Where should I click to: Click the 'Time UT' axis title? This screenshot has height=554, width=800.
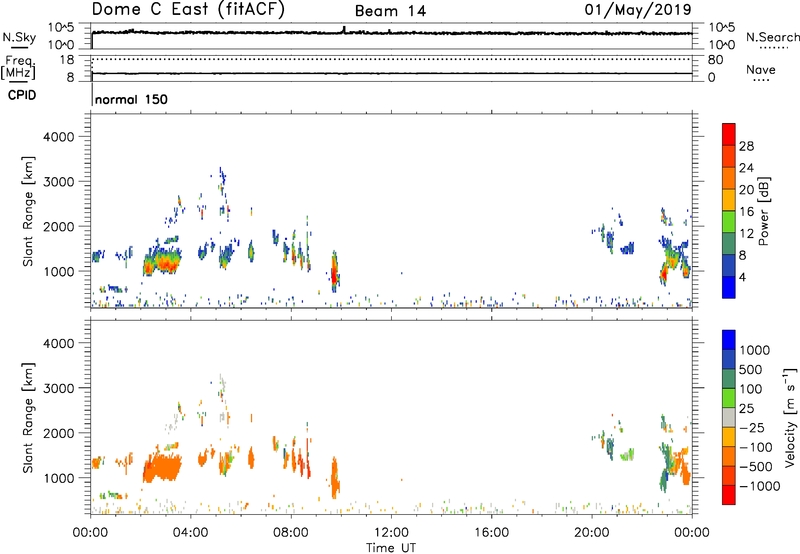[391, 548]
